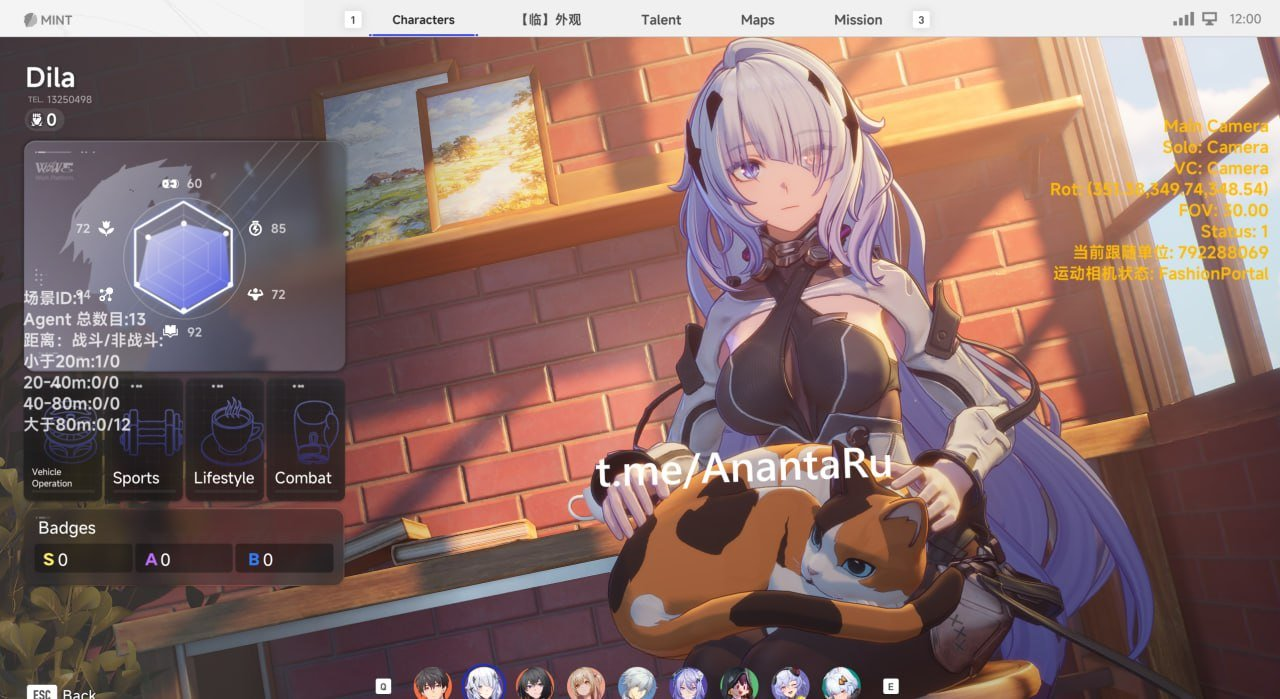Switch to the Characters tab
Image resolution: width=1280 pixels, height=699 pixels.
tap(423, 19)
